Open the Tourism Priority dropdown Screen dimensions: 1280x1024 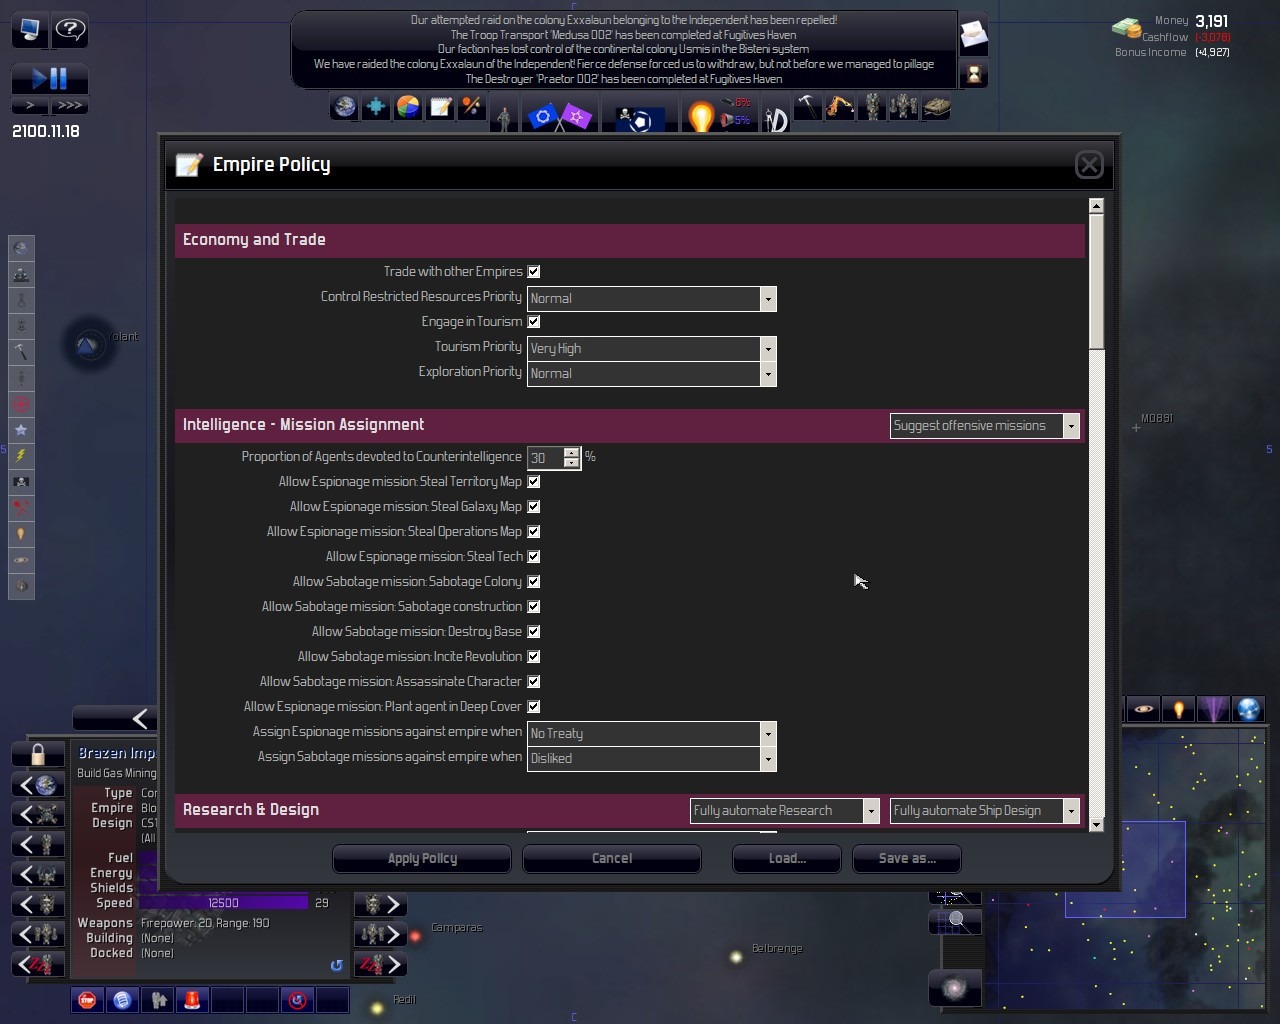767,349
